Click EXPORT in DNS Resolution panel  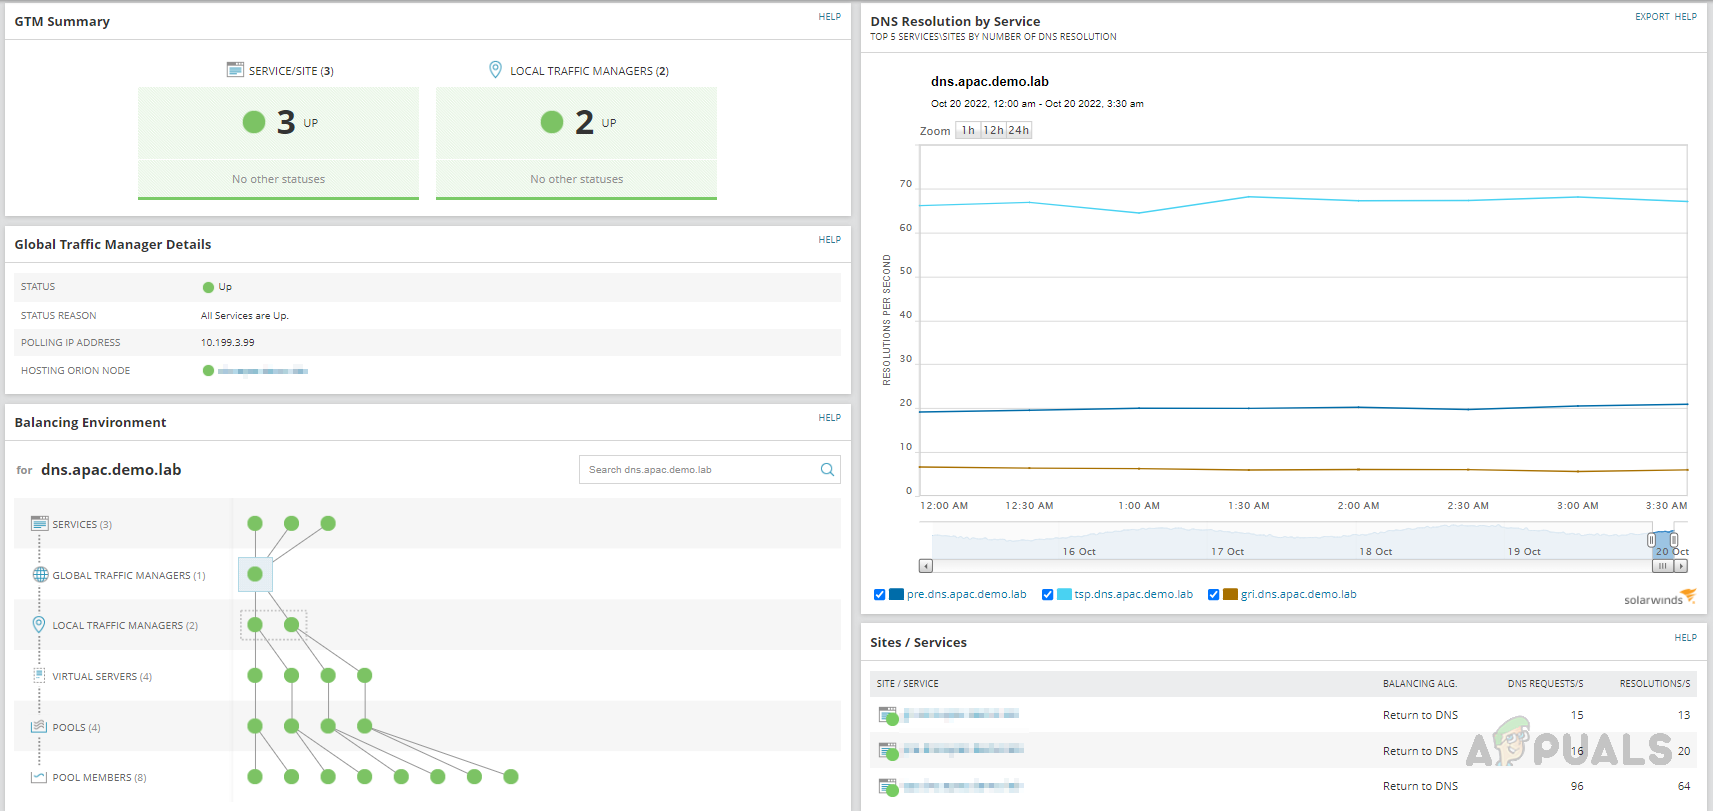click(1652, 17)
